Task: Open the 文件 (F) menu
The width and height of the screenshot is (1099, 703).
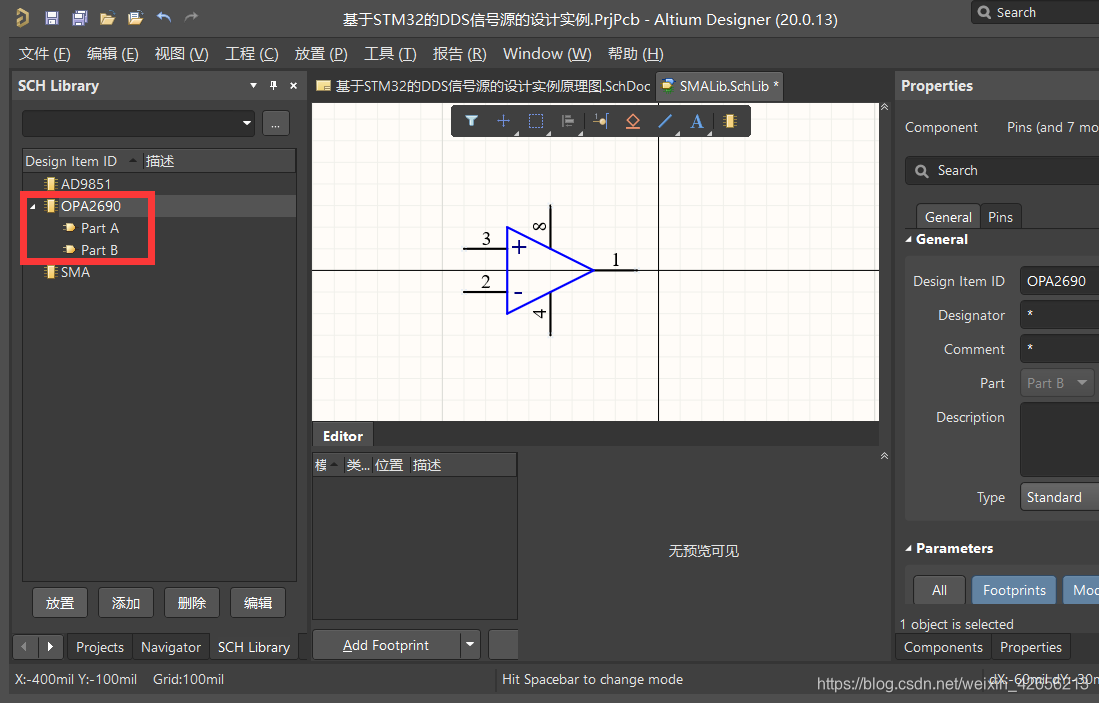Action: click(44, 54)
